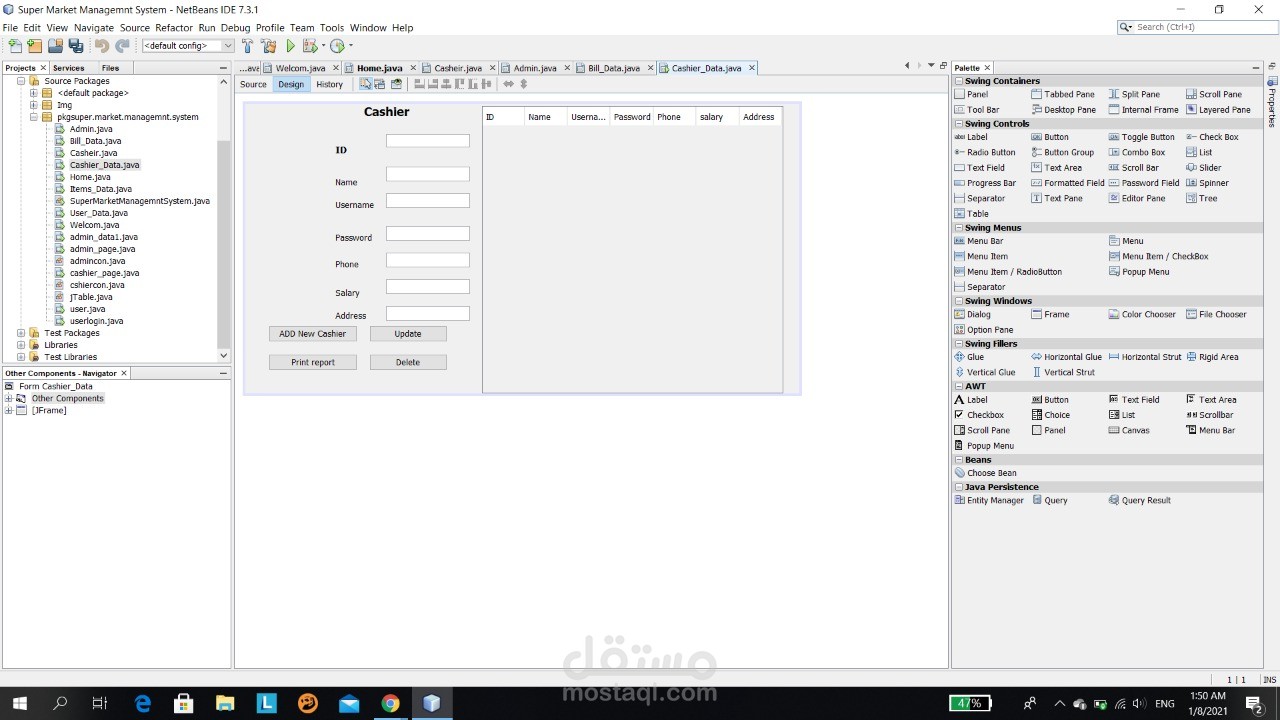Open the Edge browser in taskbar
This screenshot has height=720, width=1280.
pos(143,703)
